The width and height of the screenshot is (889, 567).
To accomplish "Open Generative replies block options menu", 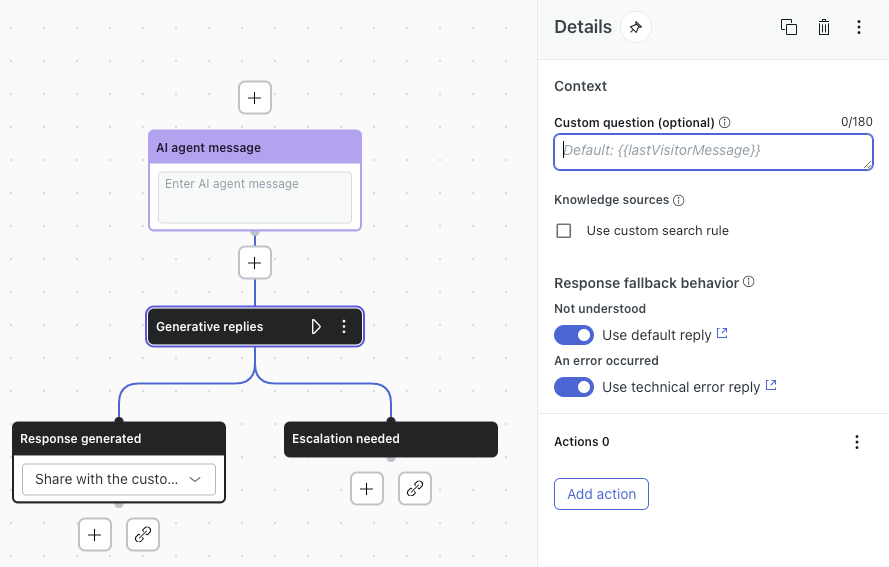I will [344, 326].
